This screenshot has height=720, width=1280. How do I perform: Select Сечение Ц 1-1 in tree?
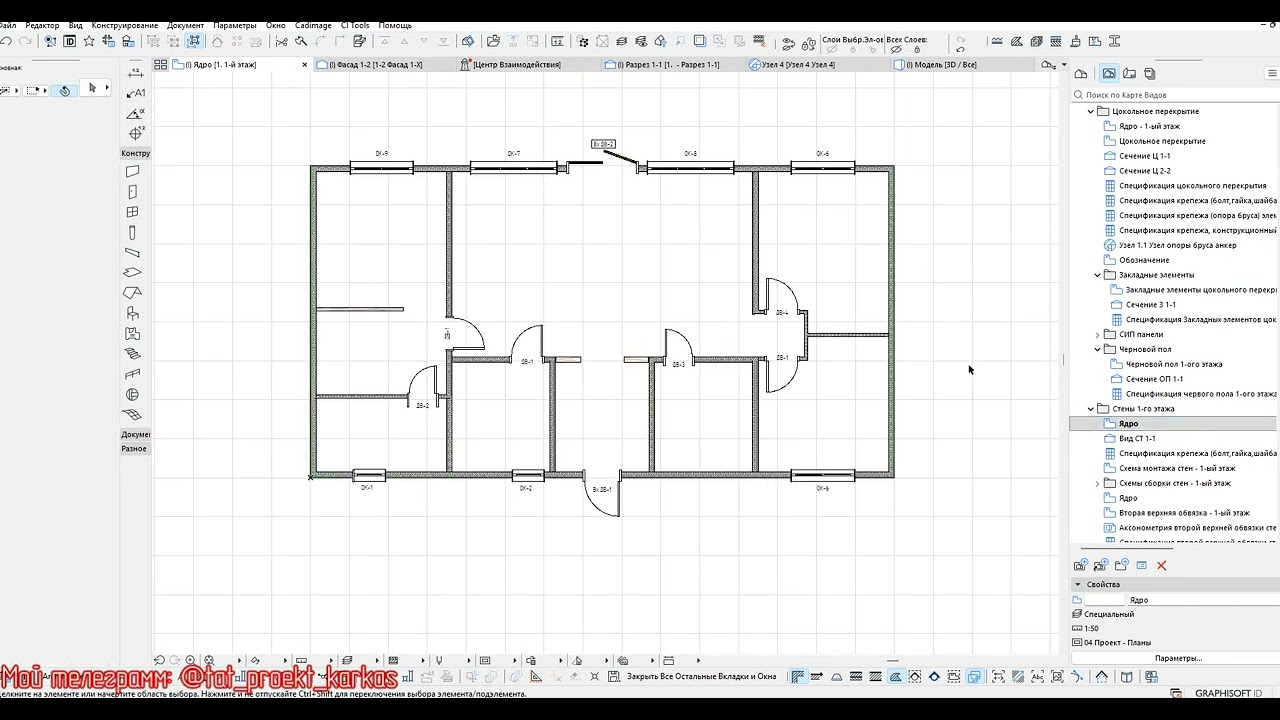[1144, 156]
